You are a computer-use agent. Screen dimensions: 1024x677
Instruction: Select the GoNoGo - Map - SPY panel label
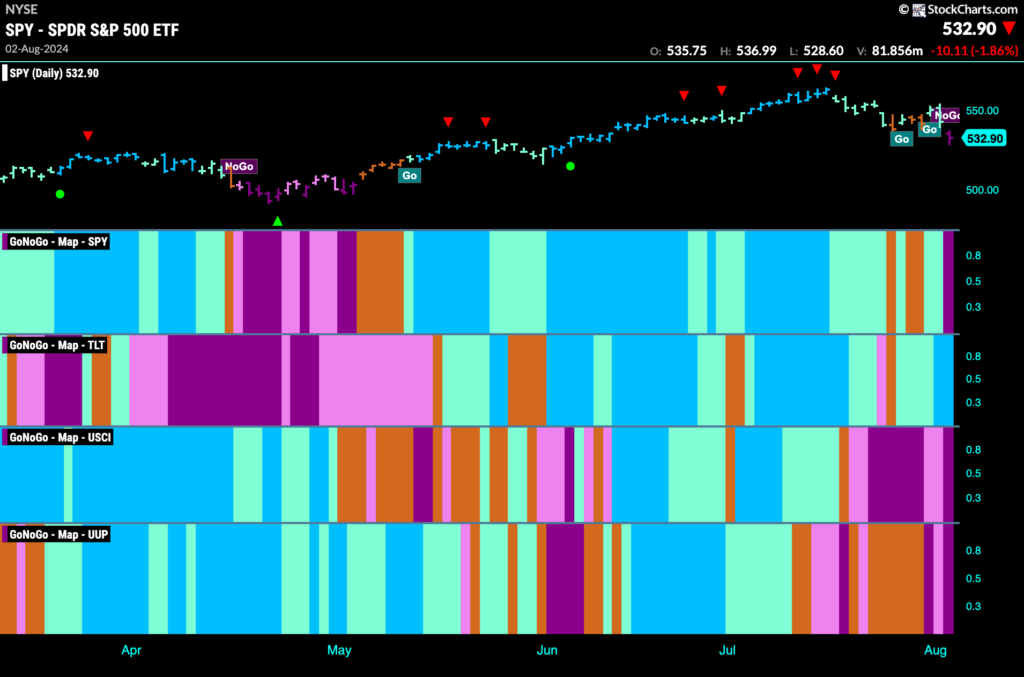(57, 242)
